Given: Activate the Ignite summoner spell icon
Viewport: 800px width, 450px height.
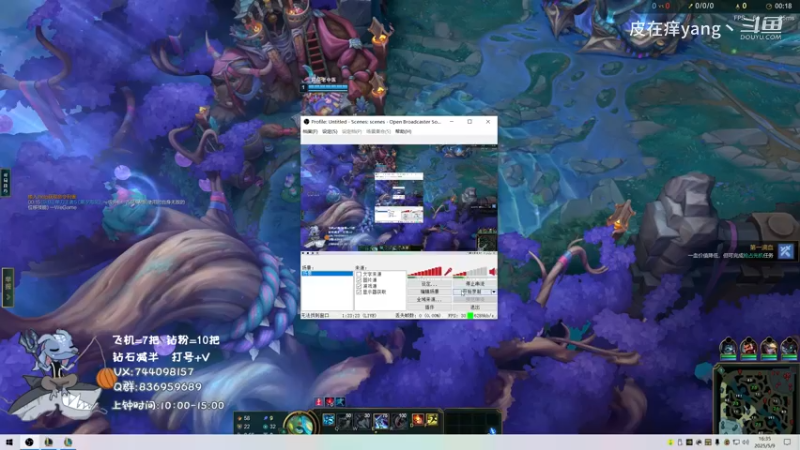Looking at the screenshot, I should pyautogui.click(x=418, y=419).
